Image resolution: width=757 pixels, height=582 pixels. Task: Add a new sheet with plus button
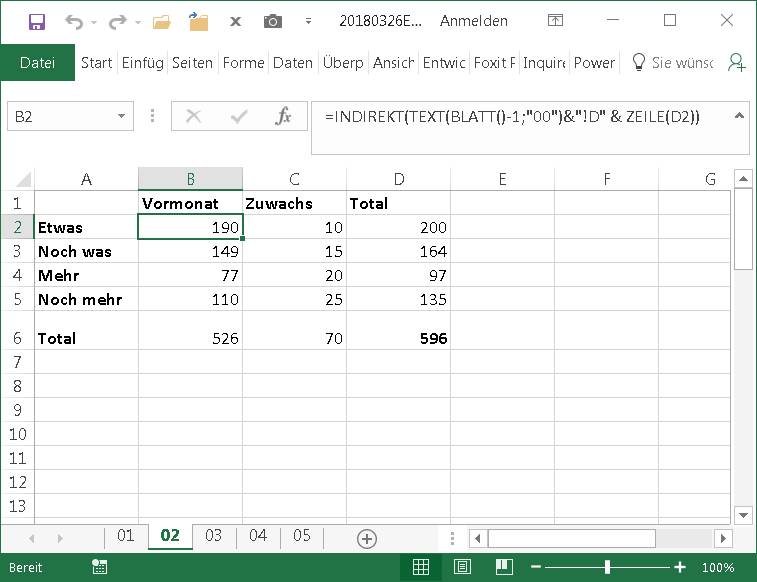[x=366, y=539]
